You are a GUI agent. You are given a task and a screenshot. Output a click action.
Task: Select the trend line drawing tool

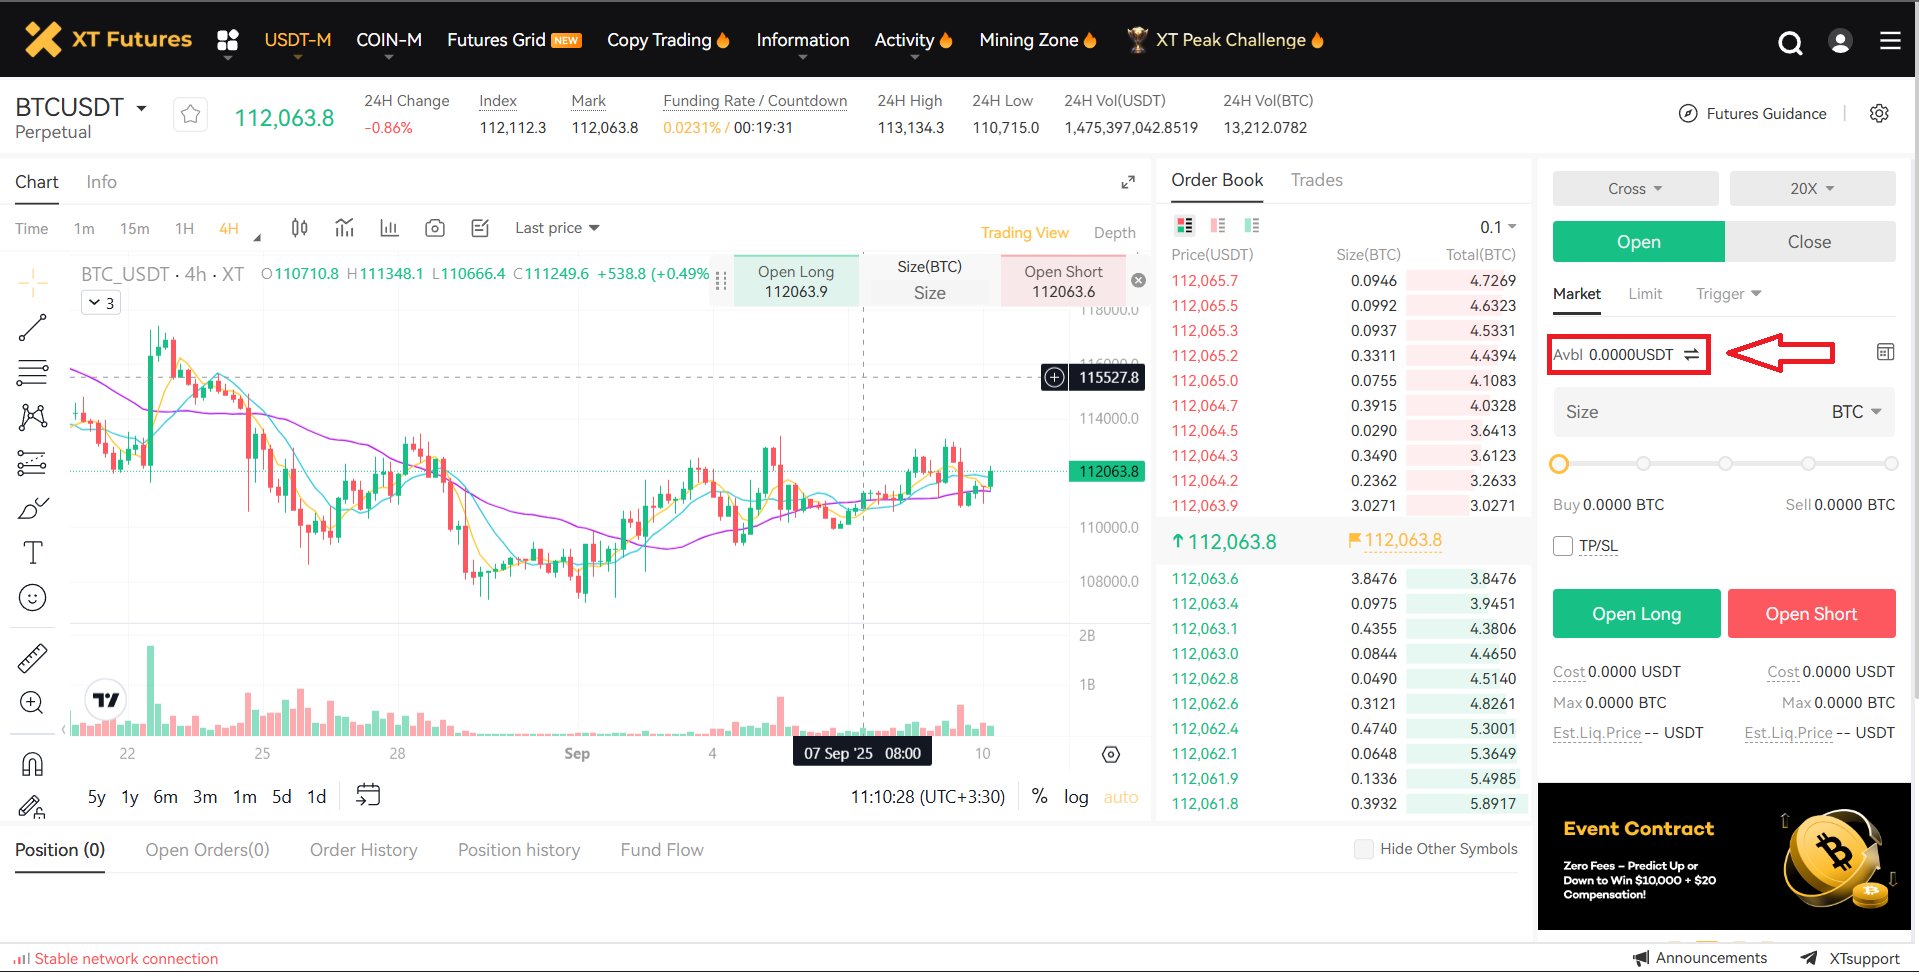tap(32, 328)
